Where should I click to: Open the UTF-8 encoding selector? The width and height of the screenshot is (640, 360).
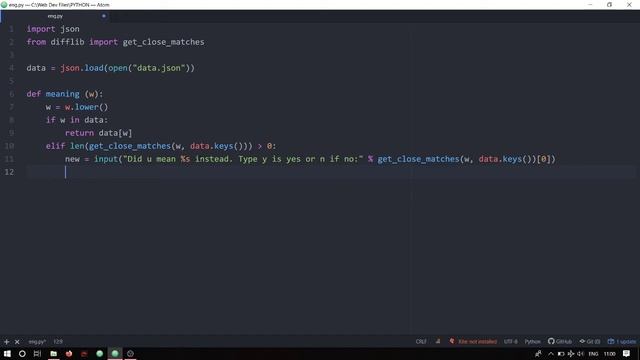pos(510,341)
